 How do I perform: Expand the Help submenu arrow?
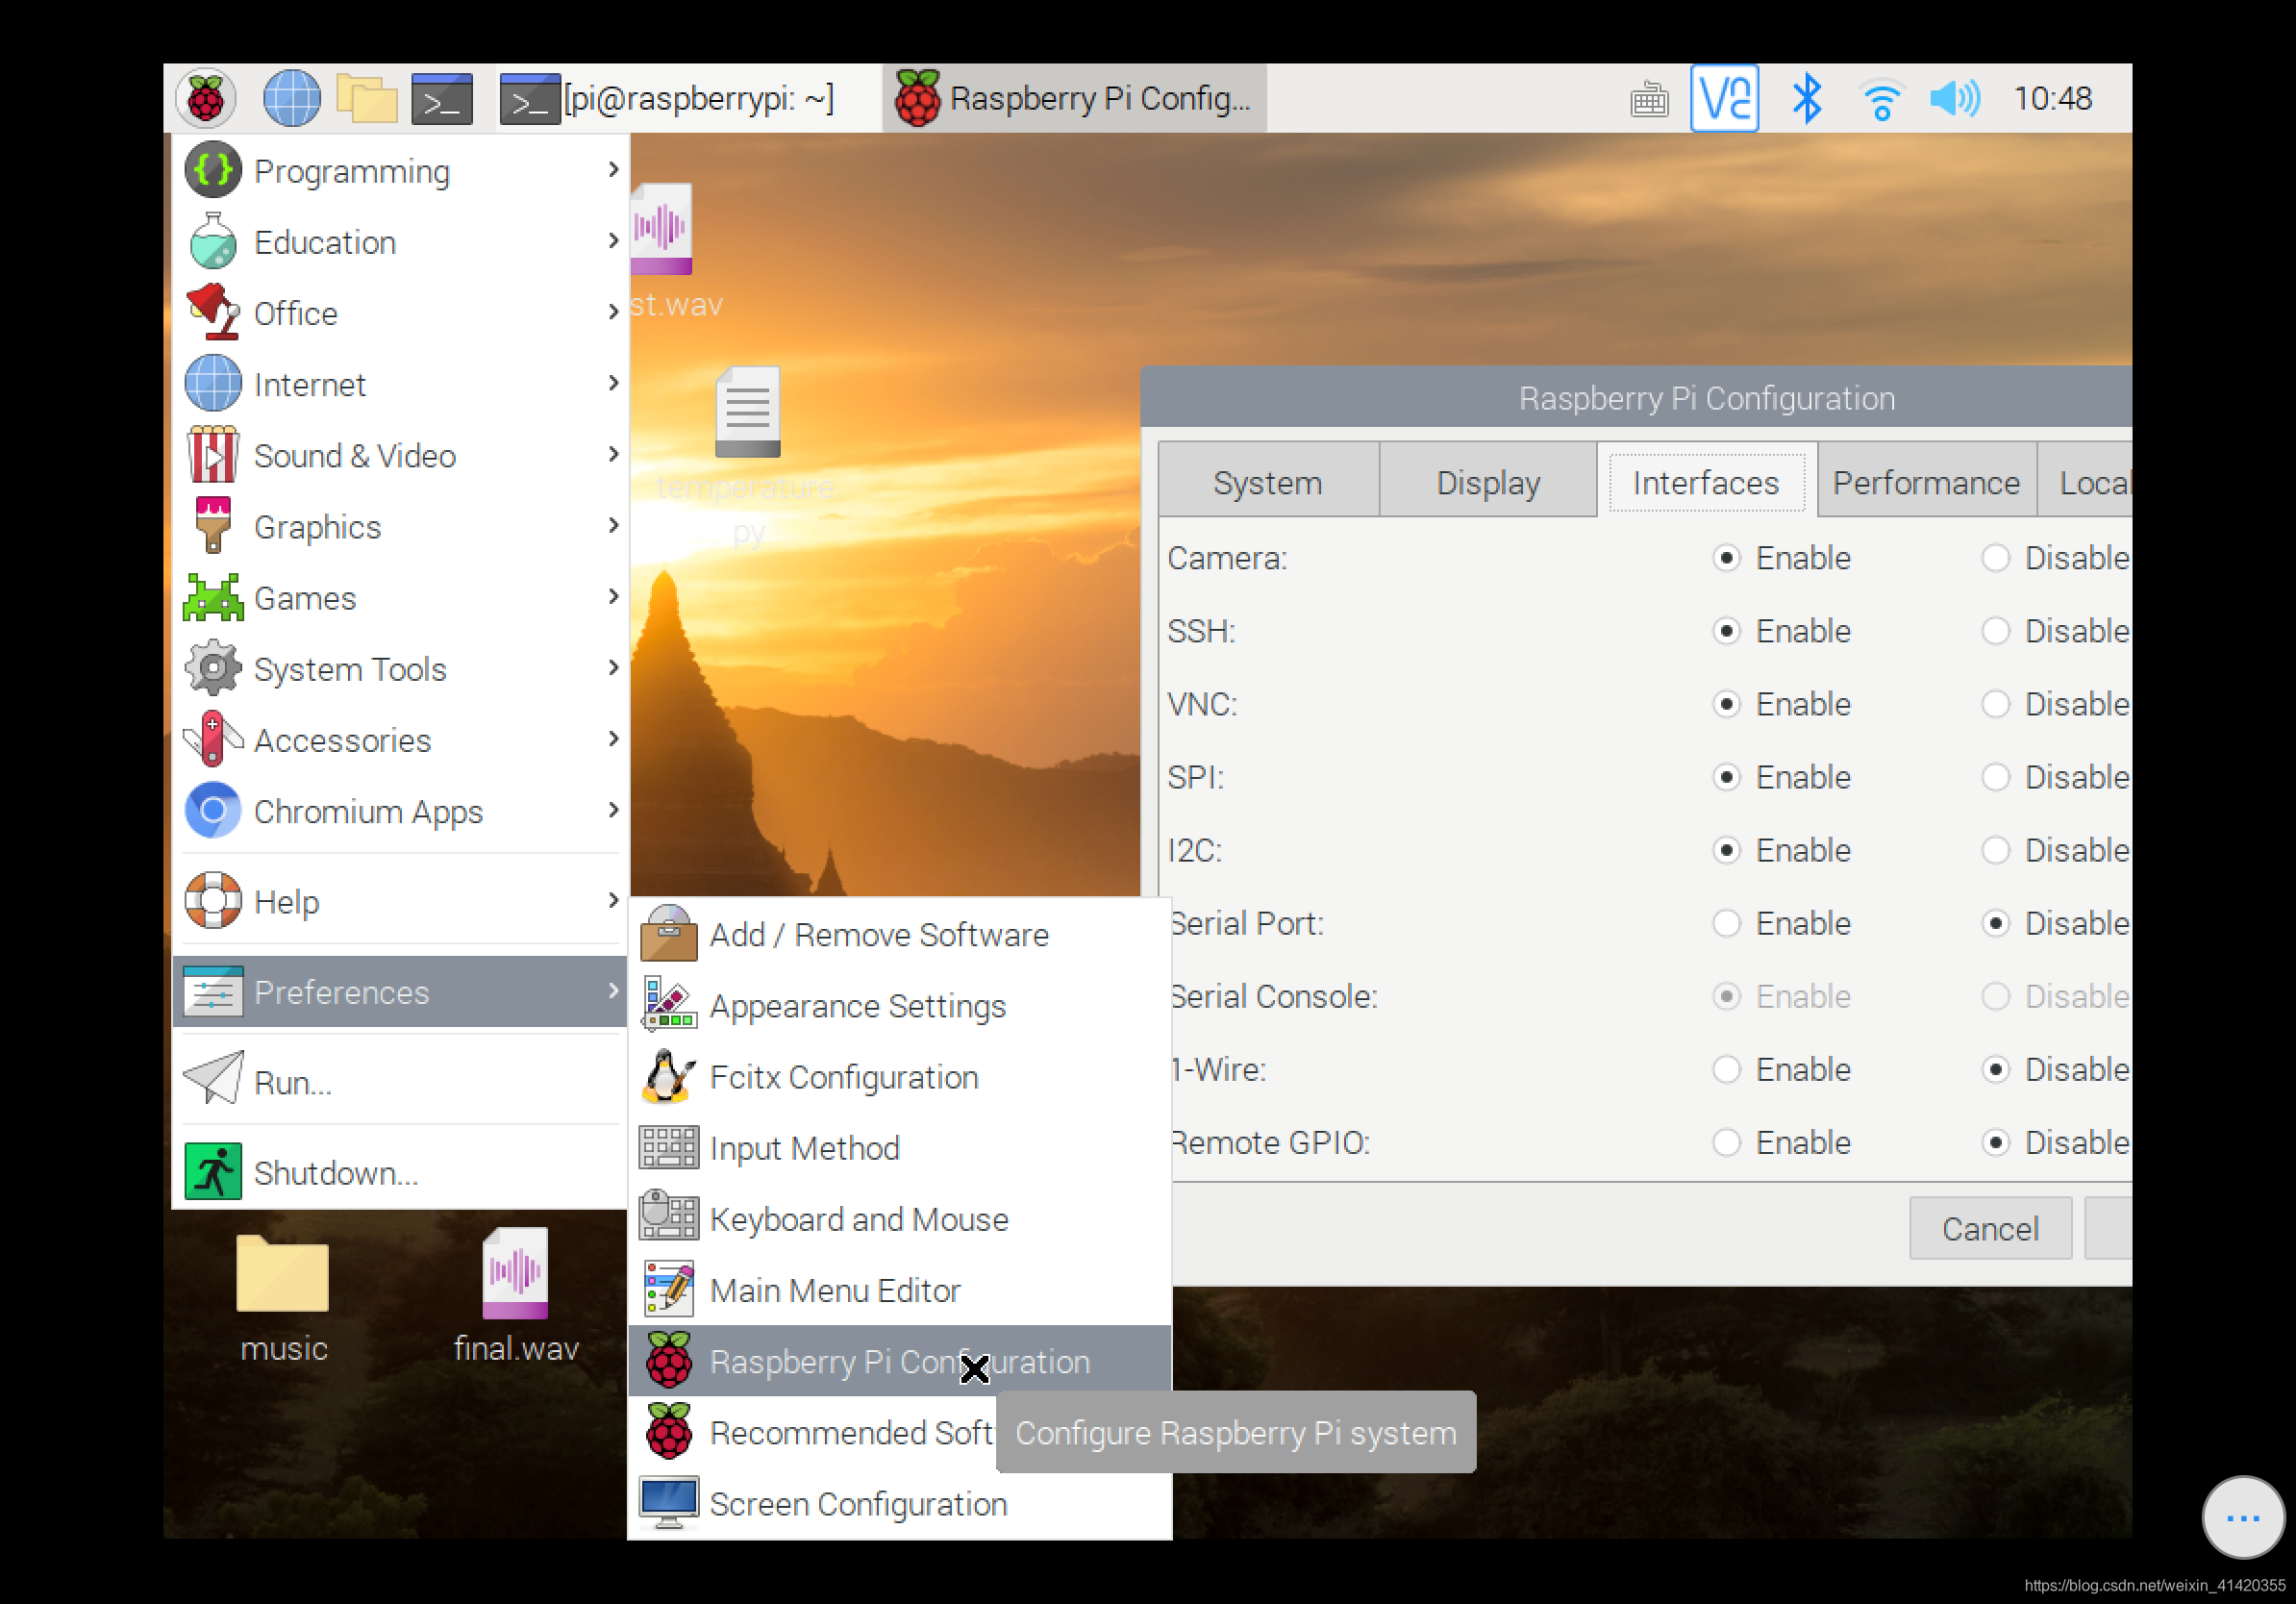click(x=613, y=900)
